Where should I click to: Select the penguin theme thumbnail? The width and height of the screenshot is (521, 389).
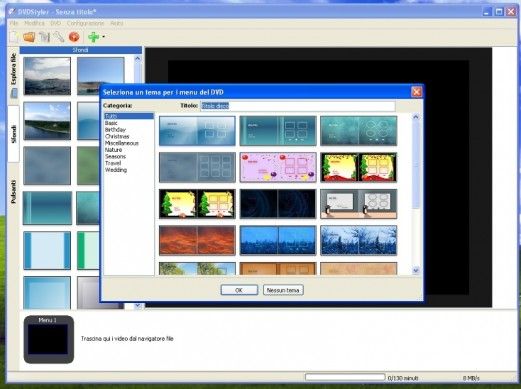pyautogui.click(x=359, y=204)
